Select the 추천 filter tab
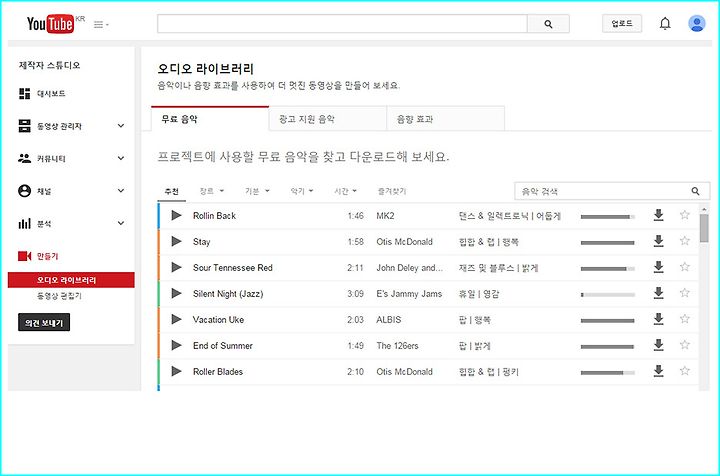 pos(172,191)
